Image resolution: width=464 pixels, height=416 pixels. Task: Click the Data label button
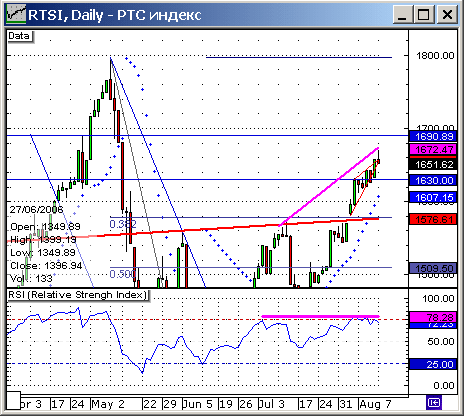(20, 36)
